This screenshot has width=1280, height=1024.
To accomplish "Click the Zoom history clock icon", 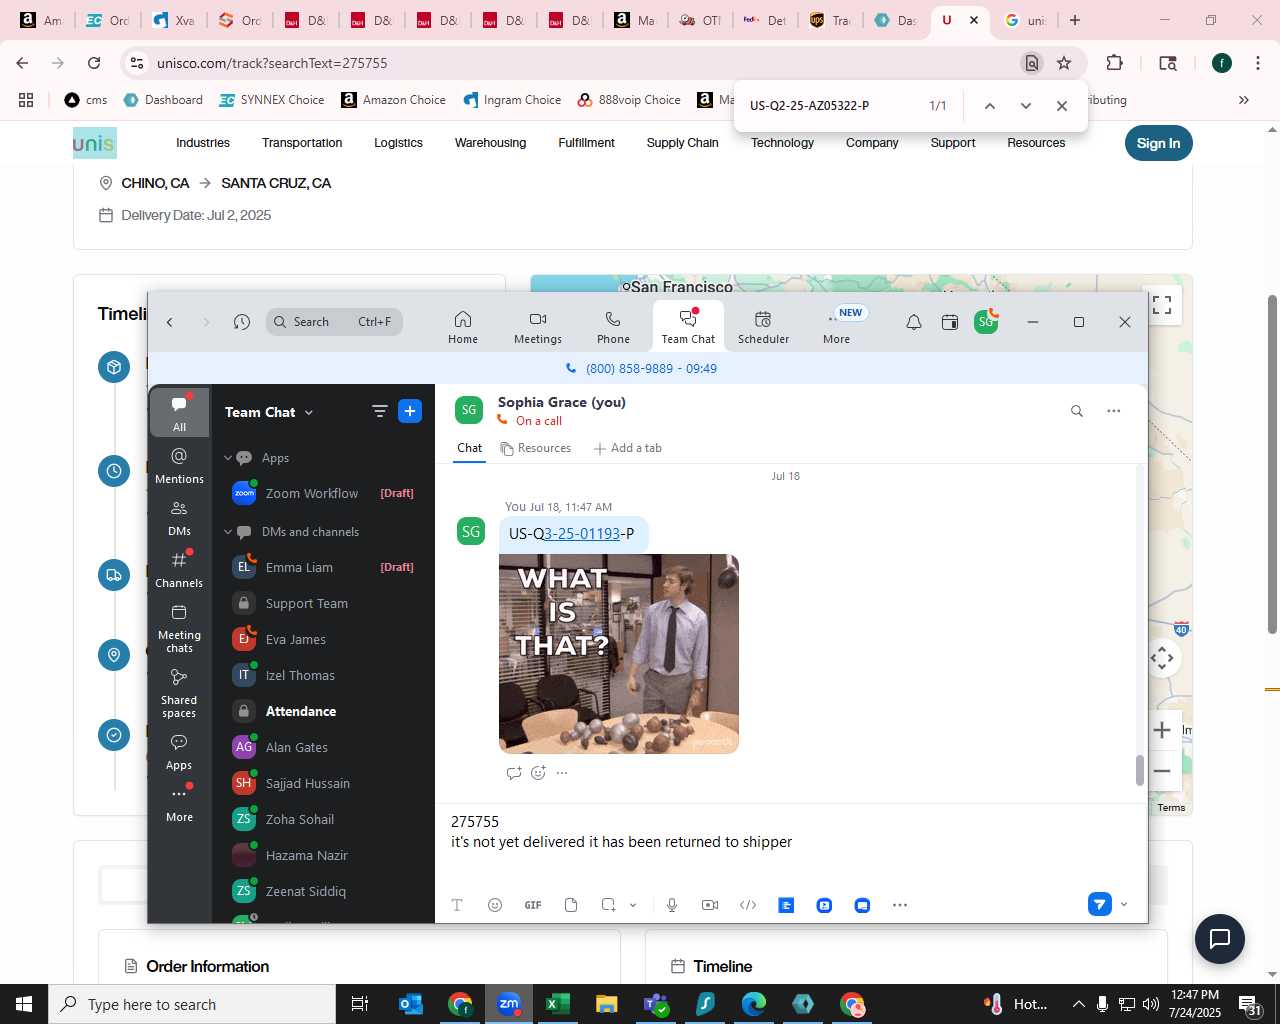I will tap(242, 322).
